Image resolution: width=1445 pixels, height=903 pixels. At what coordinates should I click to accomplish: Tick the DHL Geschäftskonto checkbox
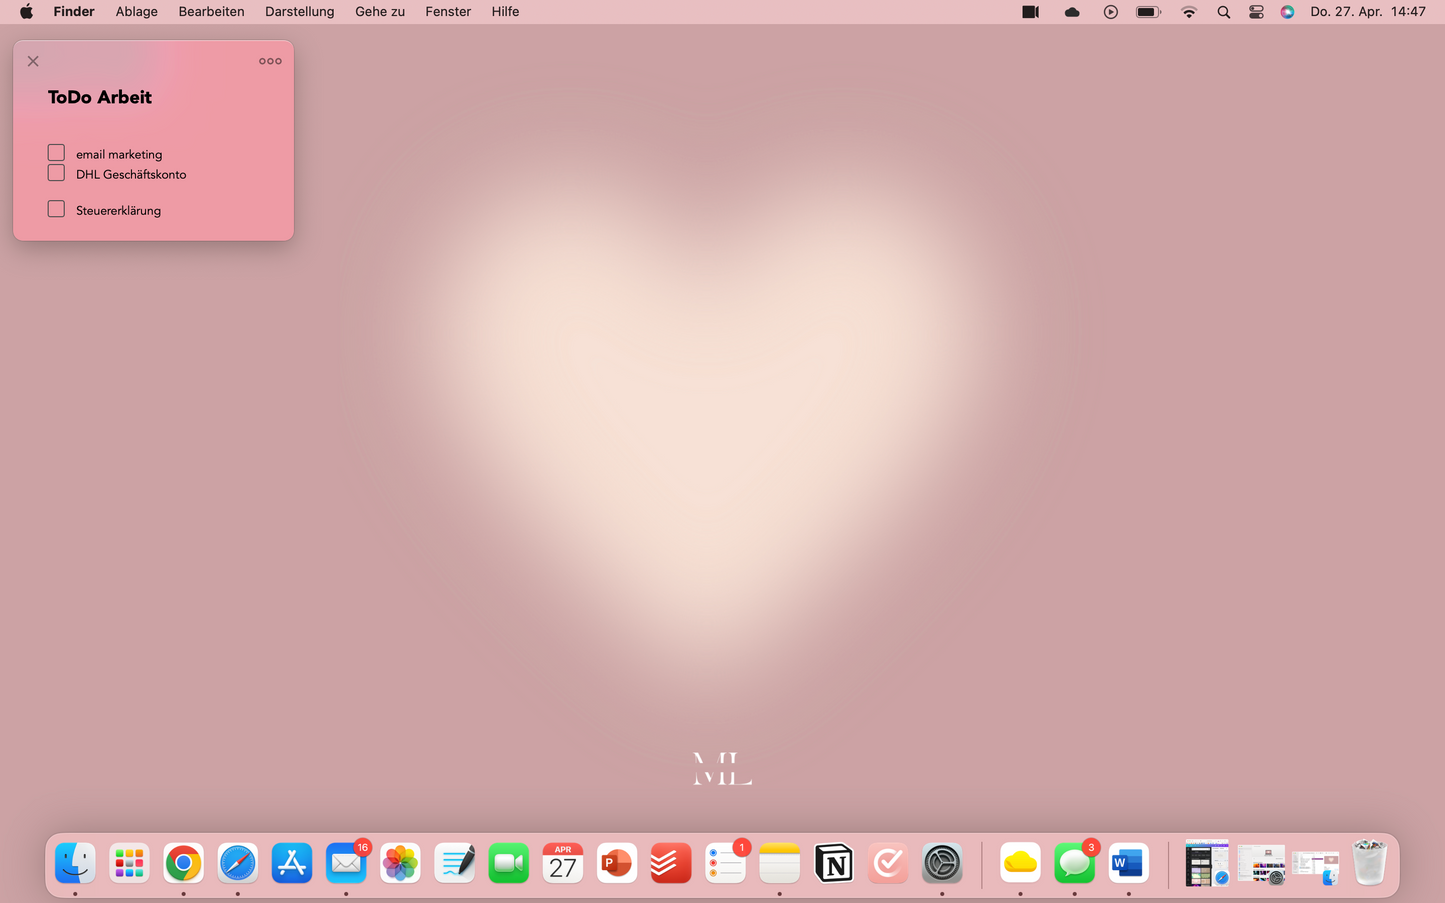tap(56, 173)
